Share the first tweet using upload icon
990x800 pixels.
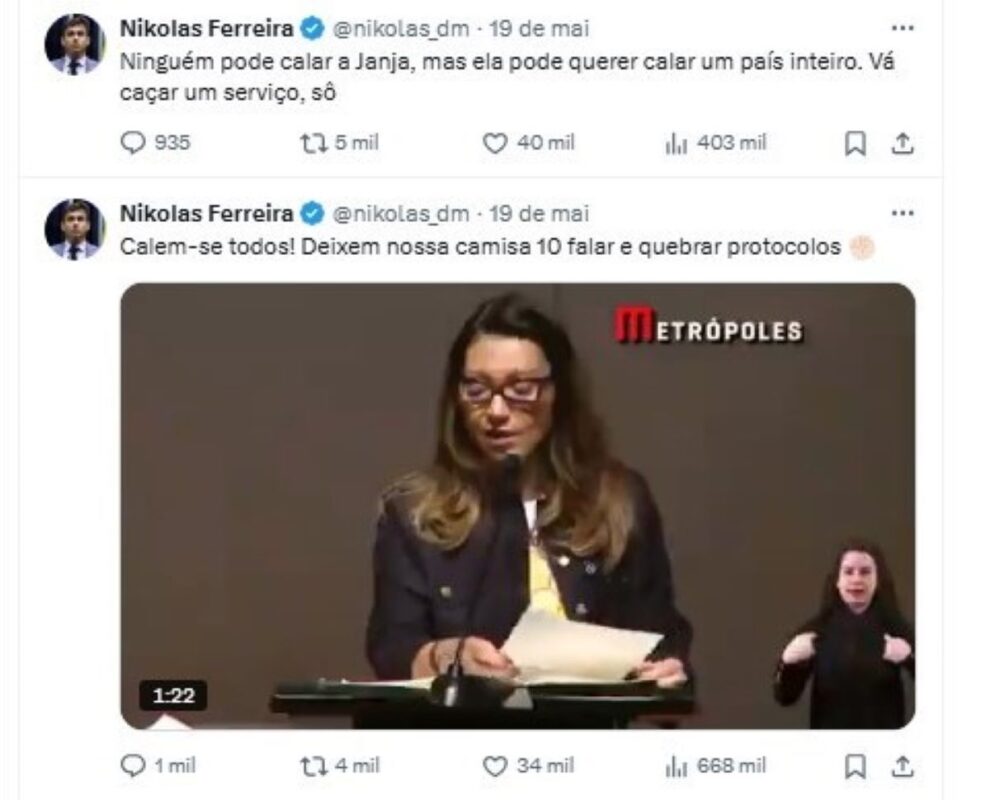click(x=903, y=143)
